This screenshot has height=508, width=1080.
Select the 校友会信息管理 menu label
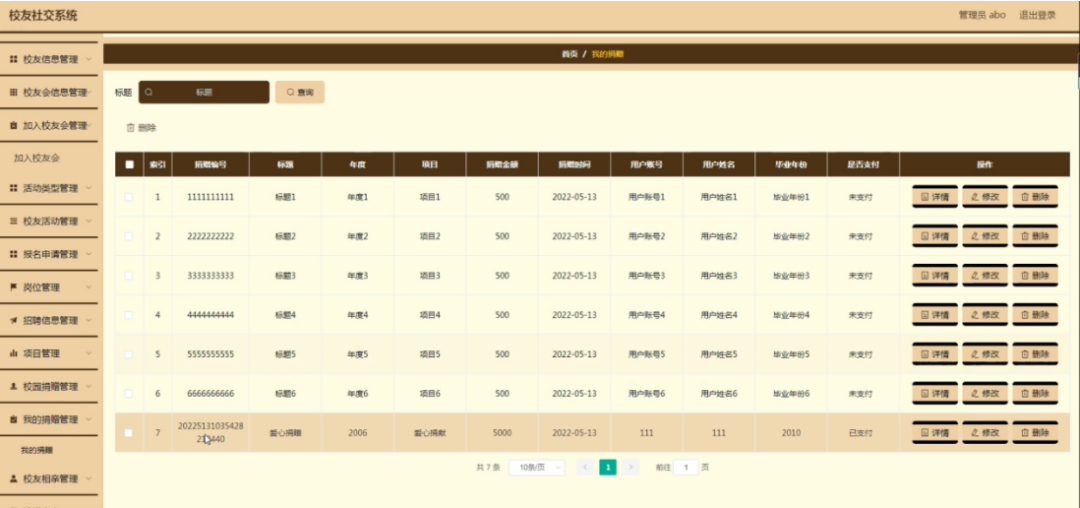54,92
